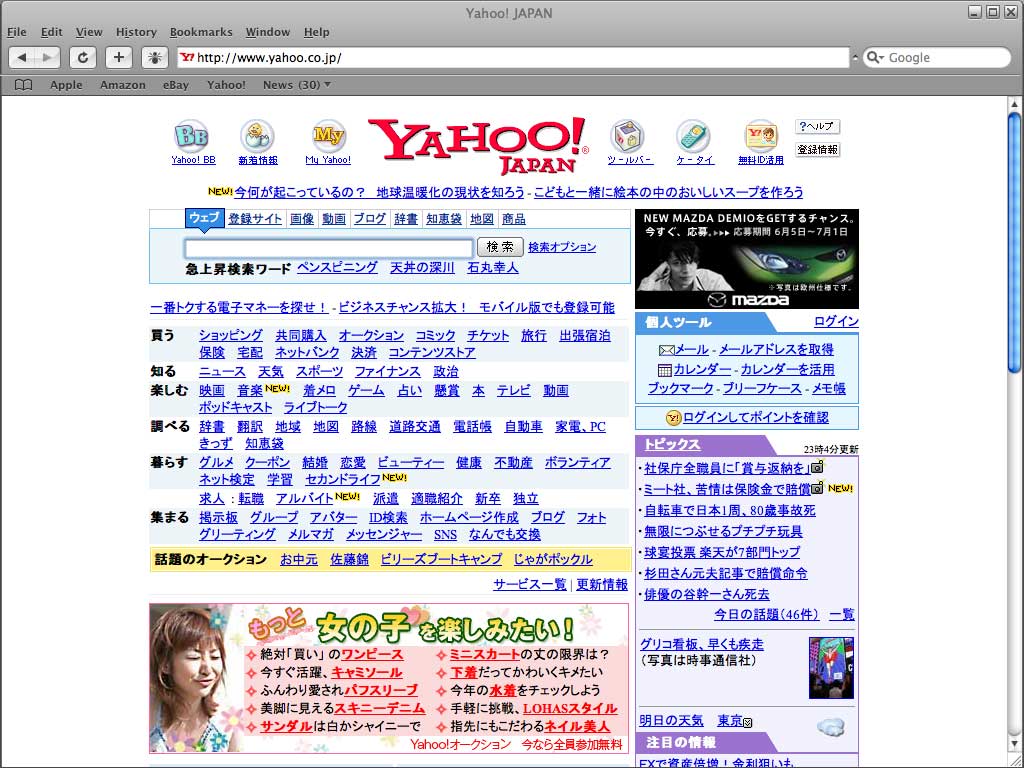This screenshot has width=1024, height=768.
Task: Open the ペンスピニング trending search link
Action: (x=337, y=268)
